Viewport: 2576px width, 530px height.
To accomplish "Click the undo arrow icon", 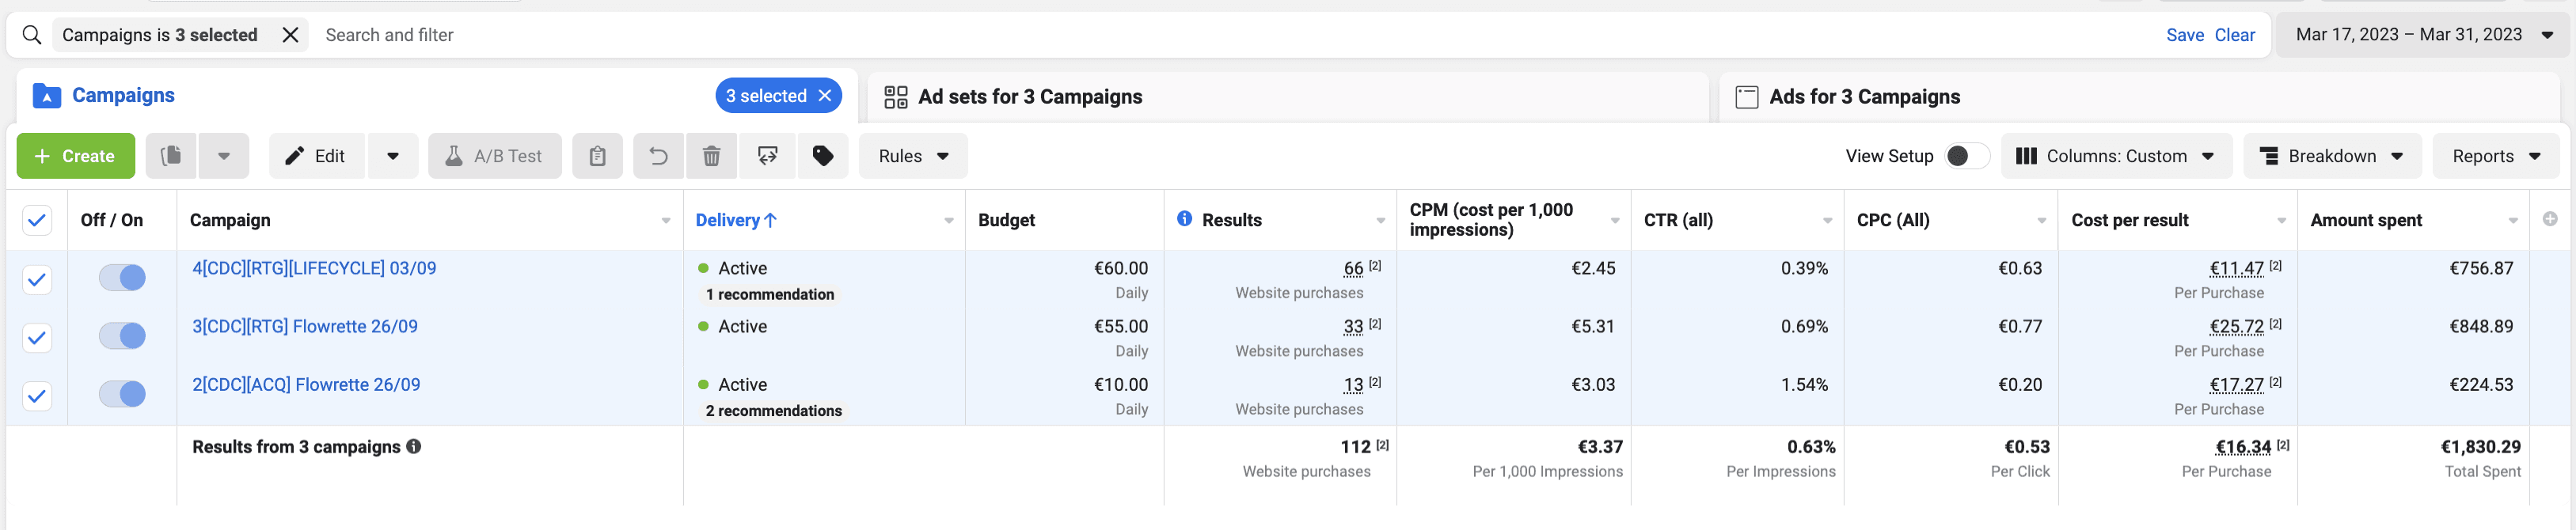I will tap(658, 156).
